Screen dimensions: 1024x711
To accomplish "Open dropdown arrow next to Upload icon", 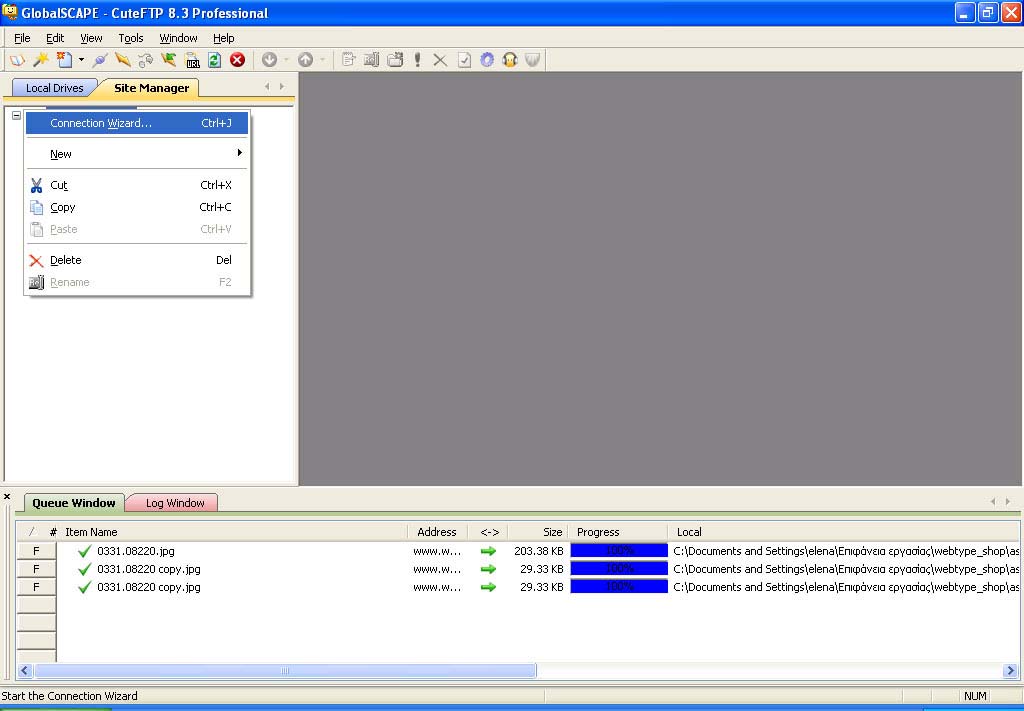I will (323, 60).
